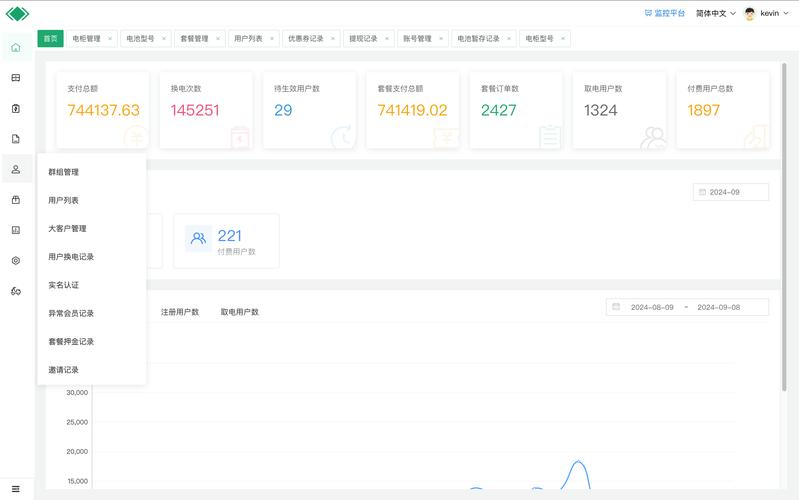Screen dimensions: 799x500
Task: Switch to the 账号管理 tab
Action: coord(417,39)
